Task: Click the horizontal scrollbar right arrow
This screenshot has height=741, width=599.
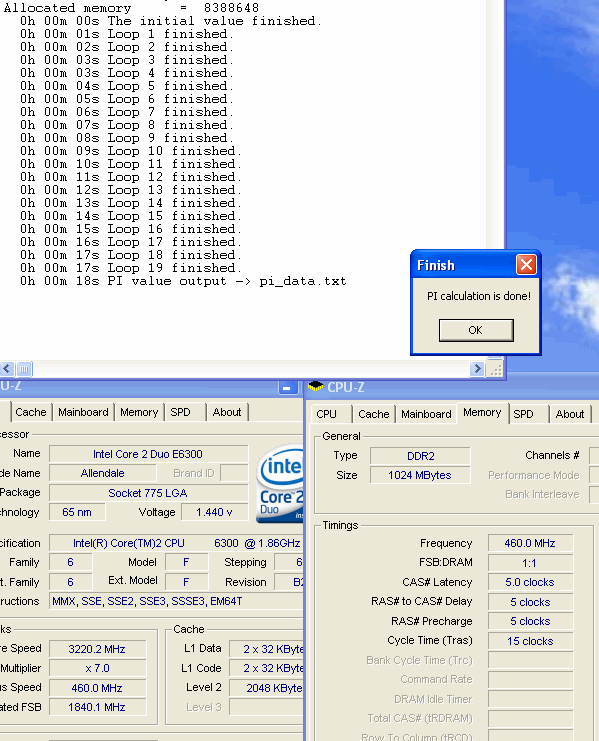Action: click(477, 368)
